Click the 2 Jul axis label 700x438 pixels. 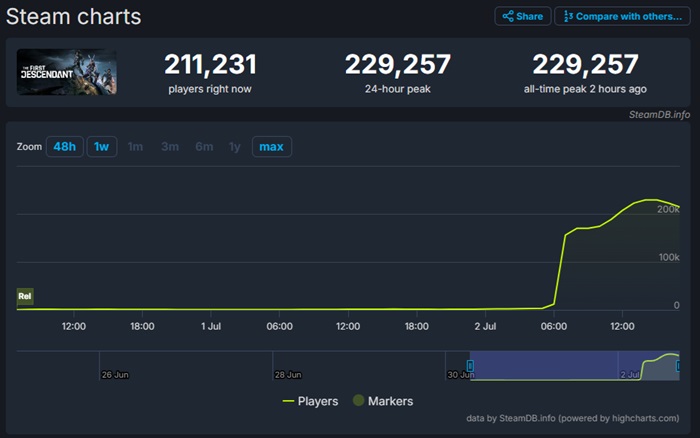485,326
